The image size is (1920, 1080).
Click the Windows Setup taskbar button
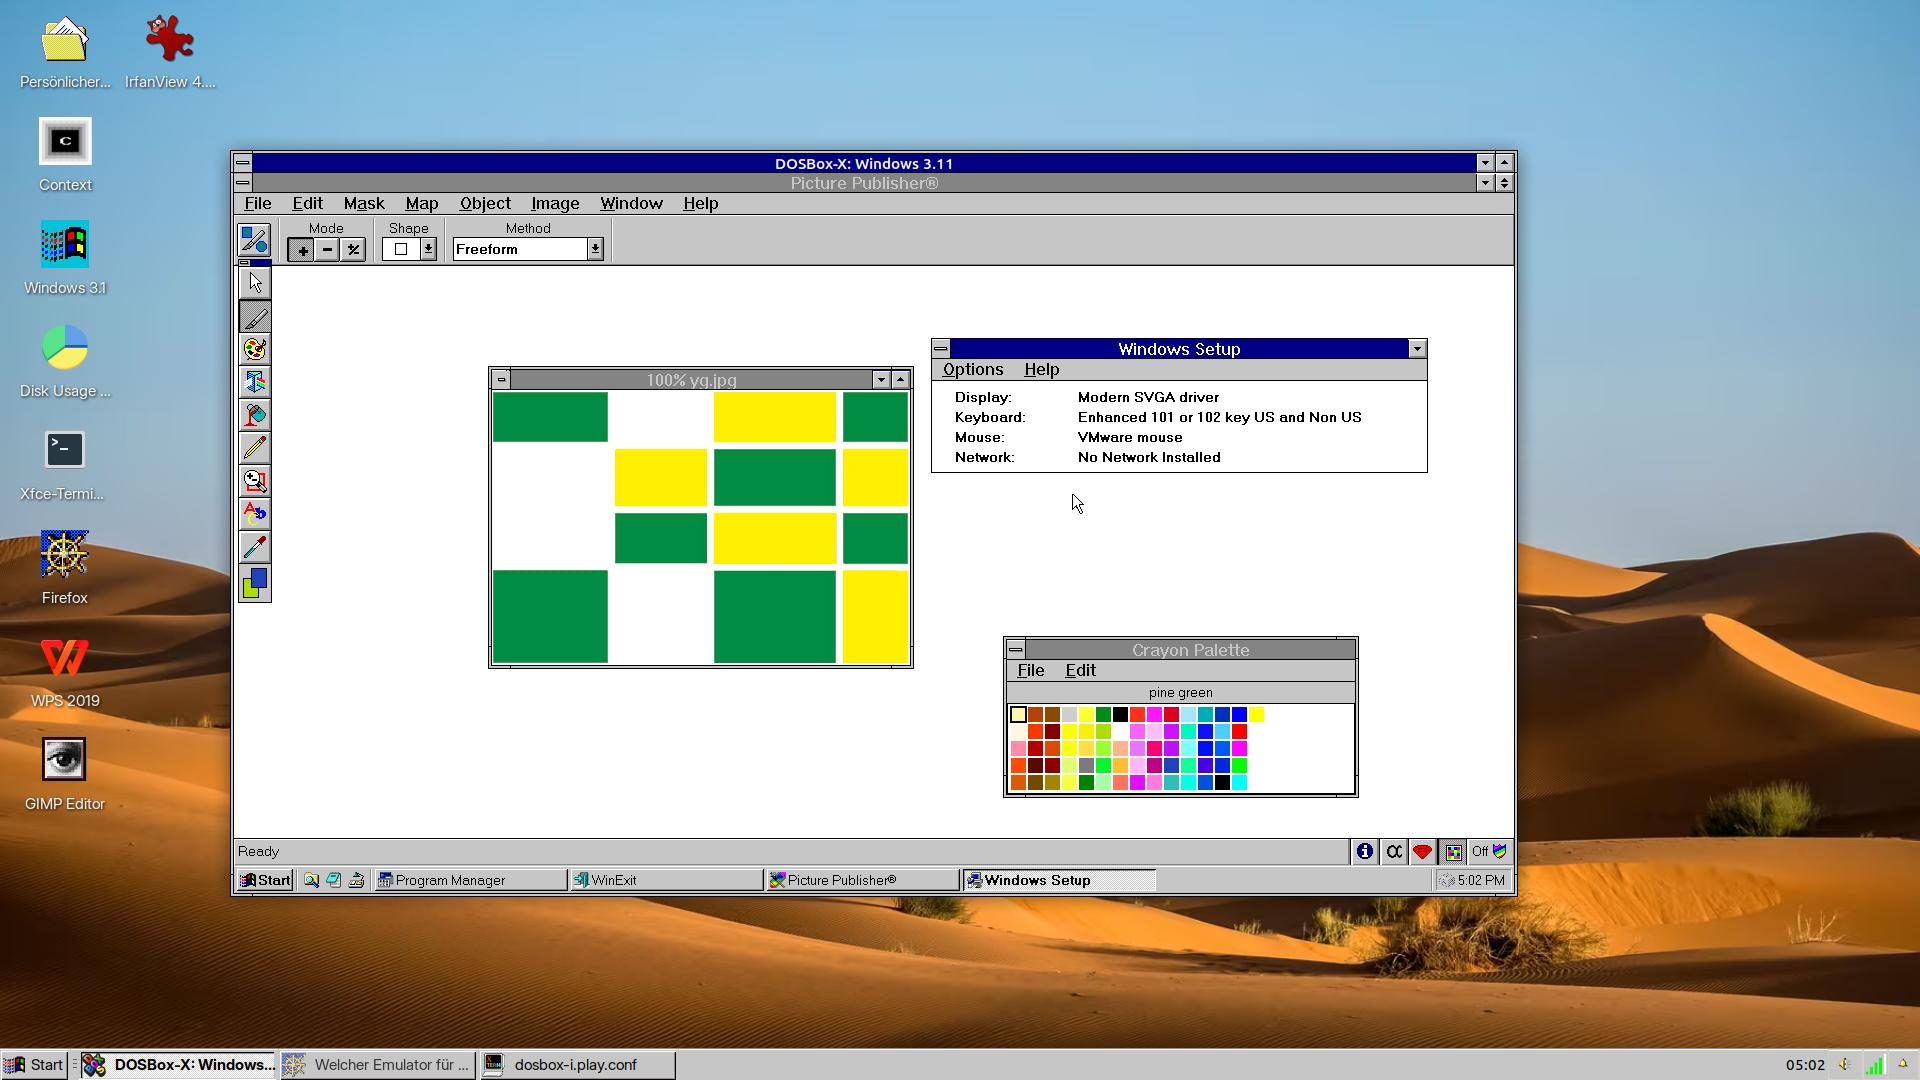pos(1059,880)
